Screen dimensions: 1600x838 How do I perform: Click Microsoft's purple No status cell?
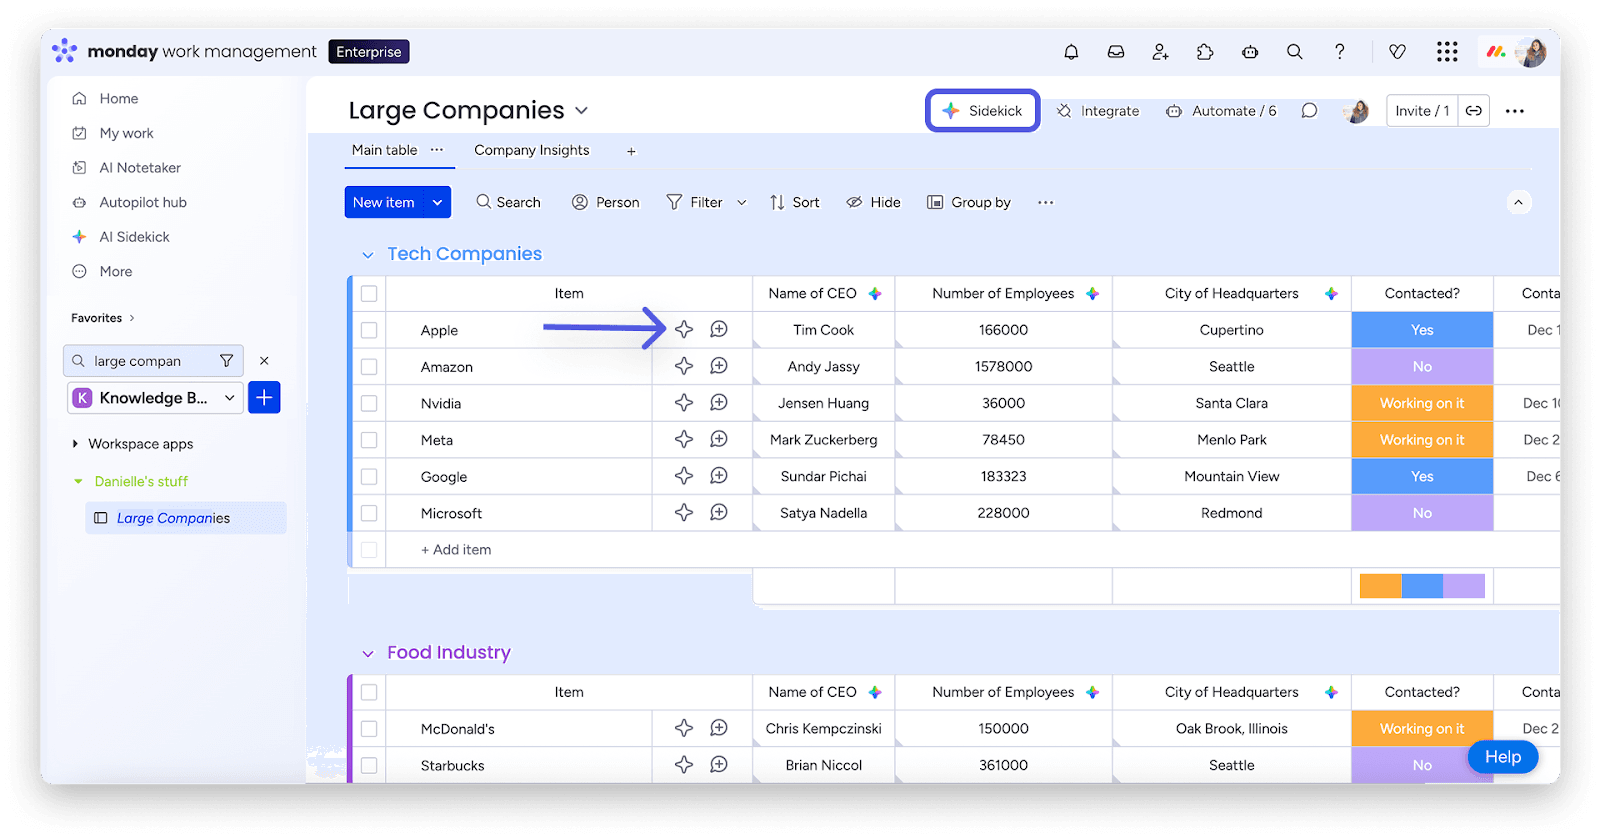1422,513
